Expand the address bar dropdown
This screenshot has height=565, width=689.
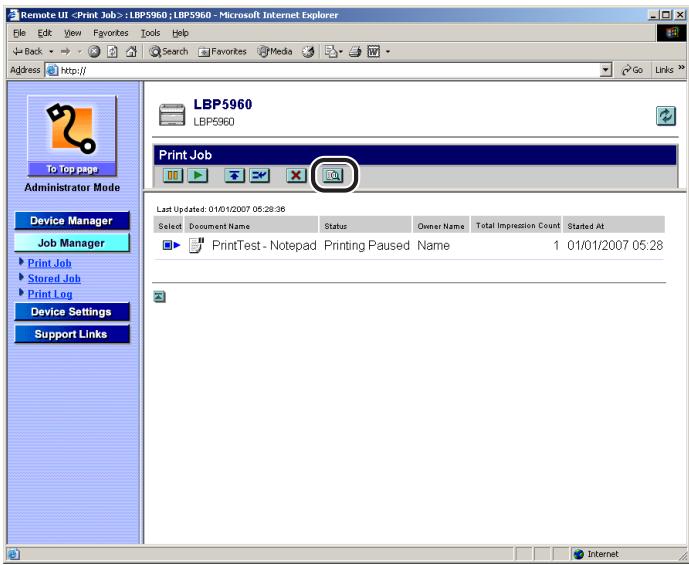pyautogui.click(x=606, y=70)
